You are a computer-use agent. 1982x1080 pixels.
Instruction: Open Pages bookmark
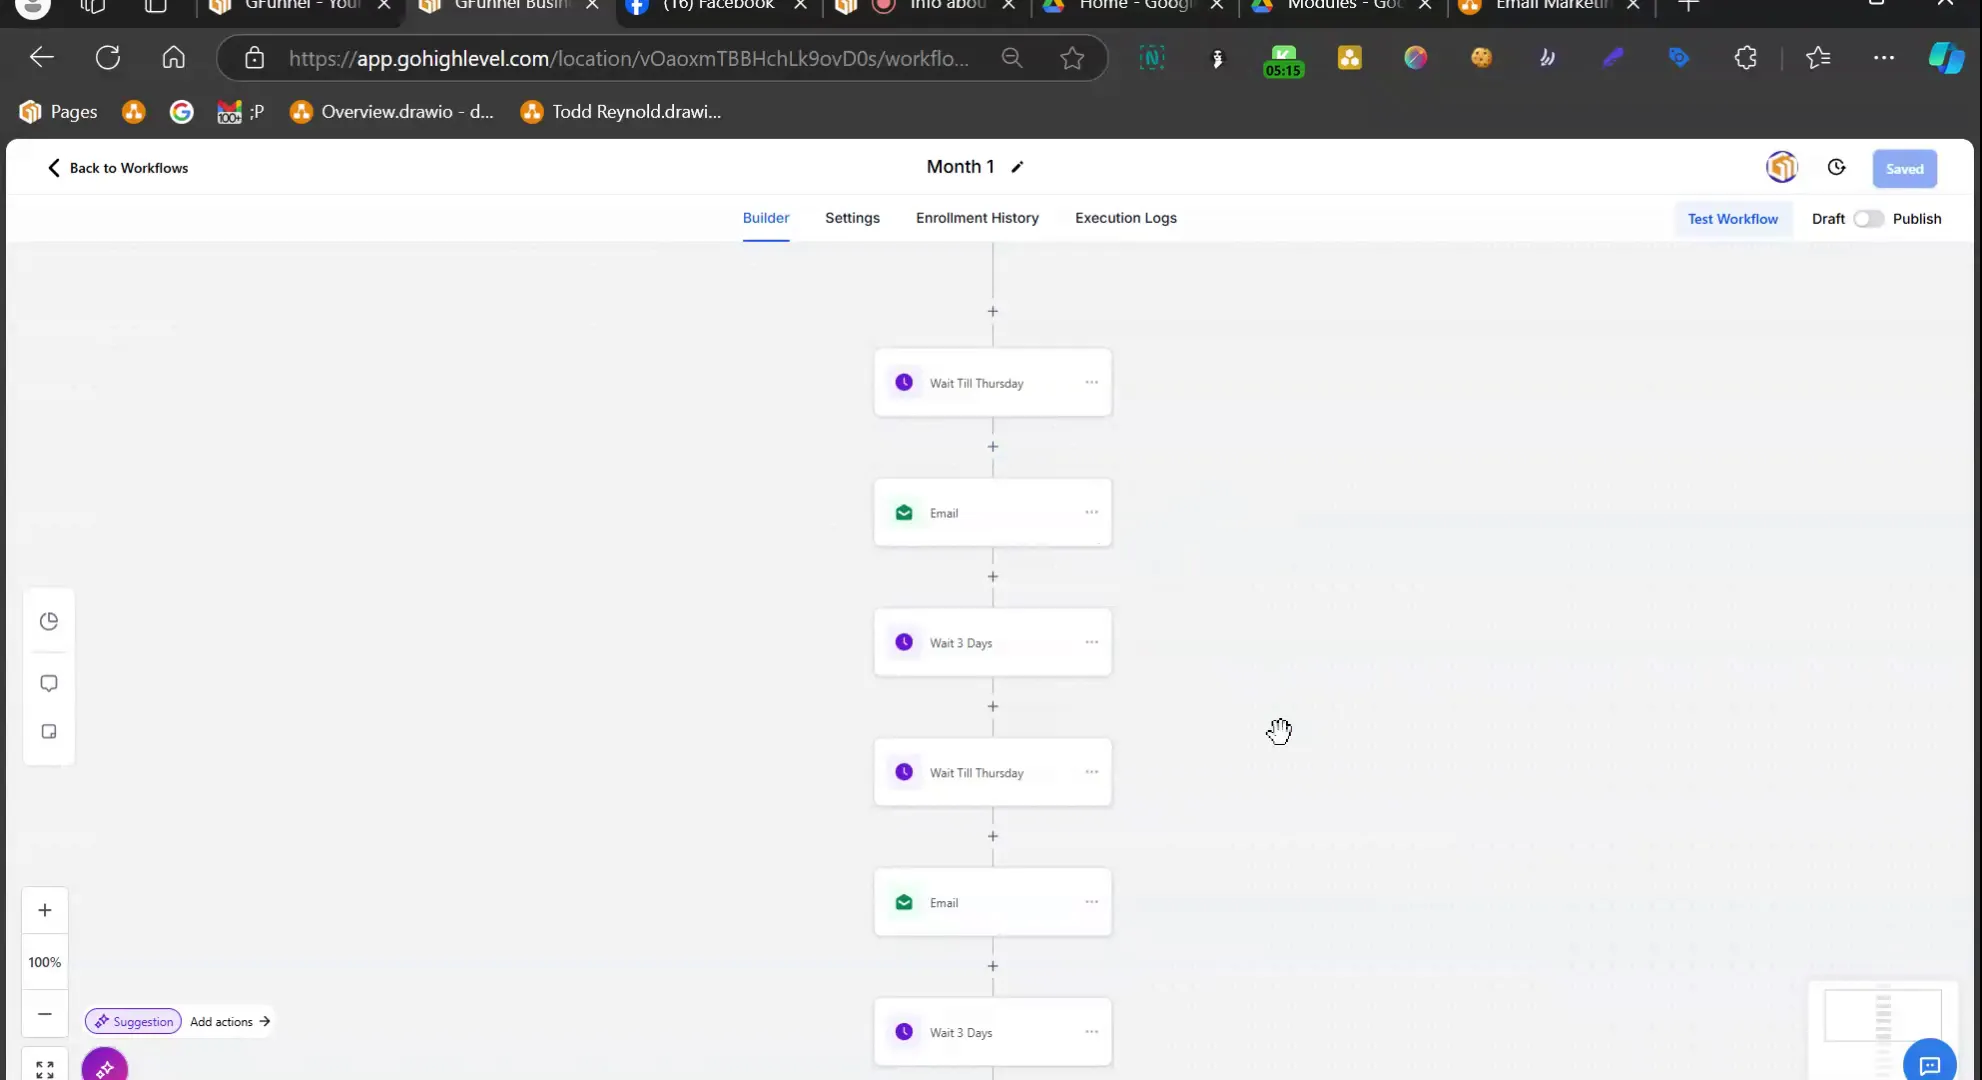click(x=59, y=112)
